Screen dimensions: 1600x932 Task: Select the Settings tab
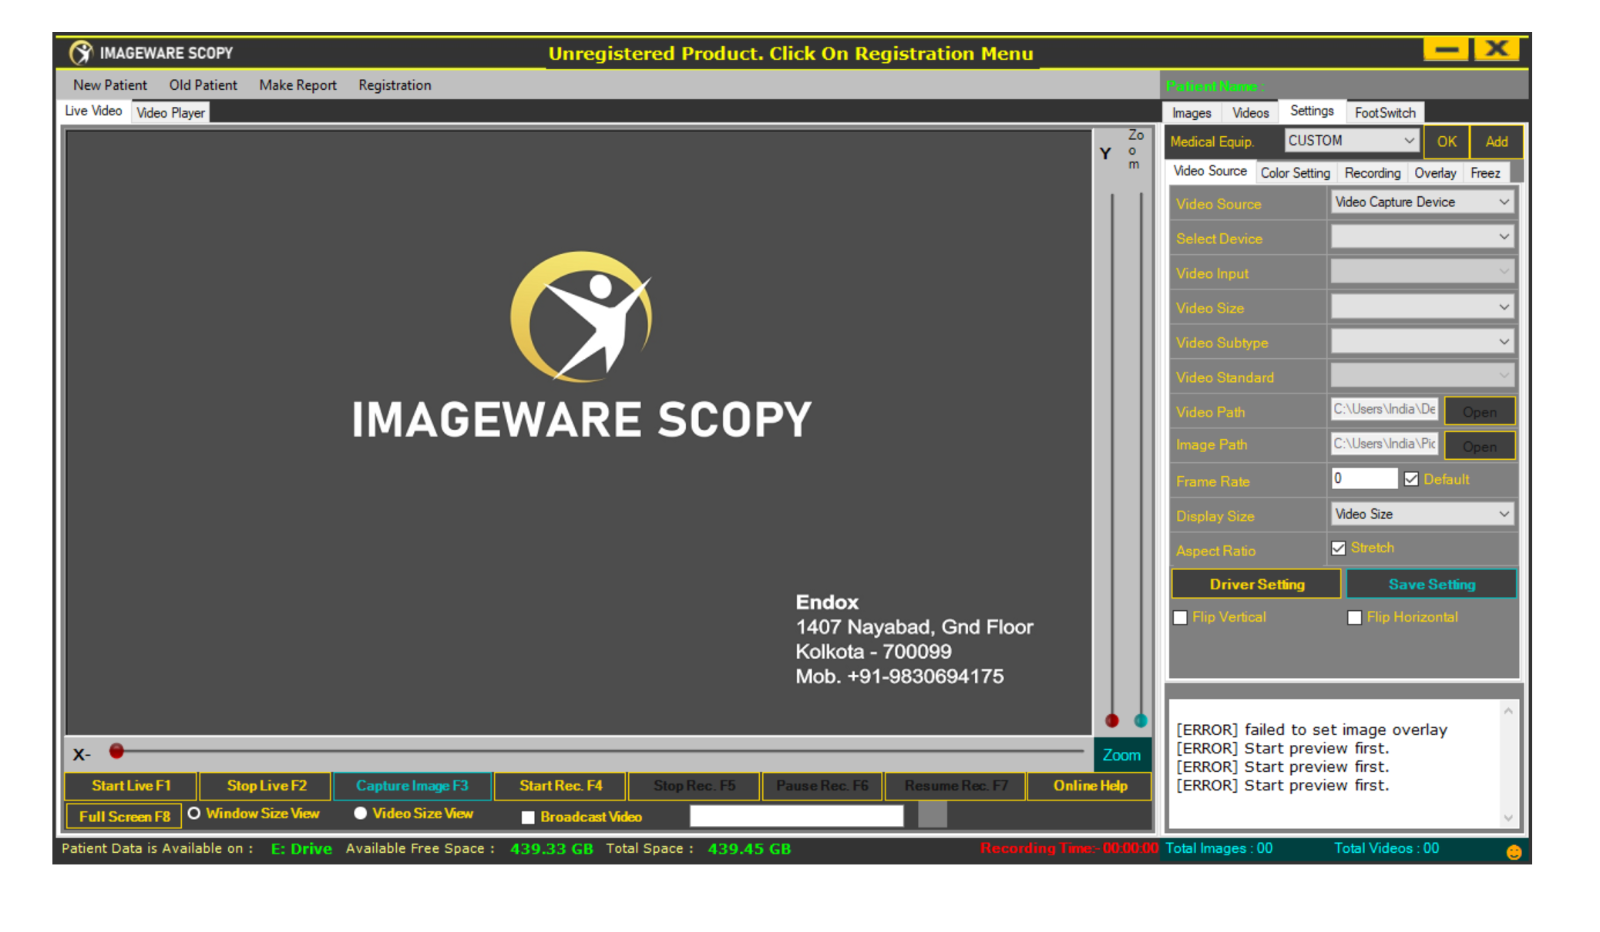tap(1311, 111)
